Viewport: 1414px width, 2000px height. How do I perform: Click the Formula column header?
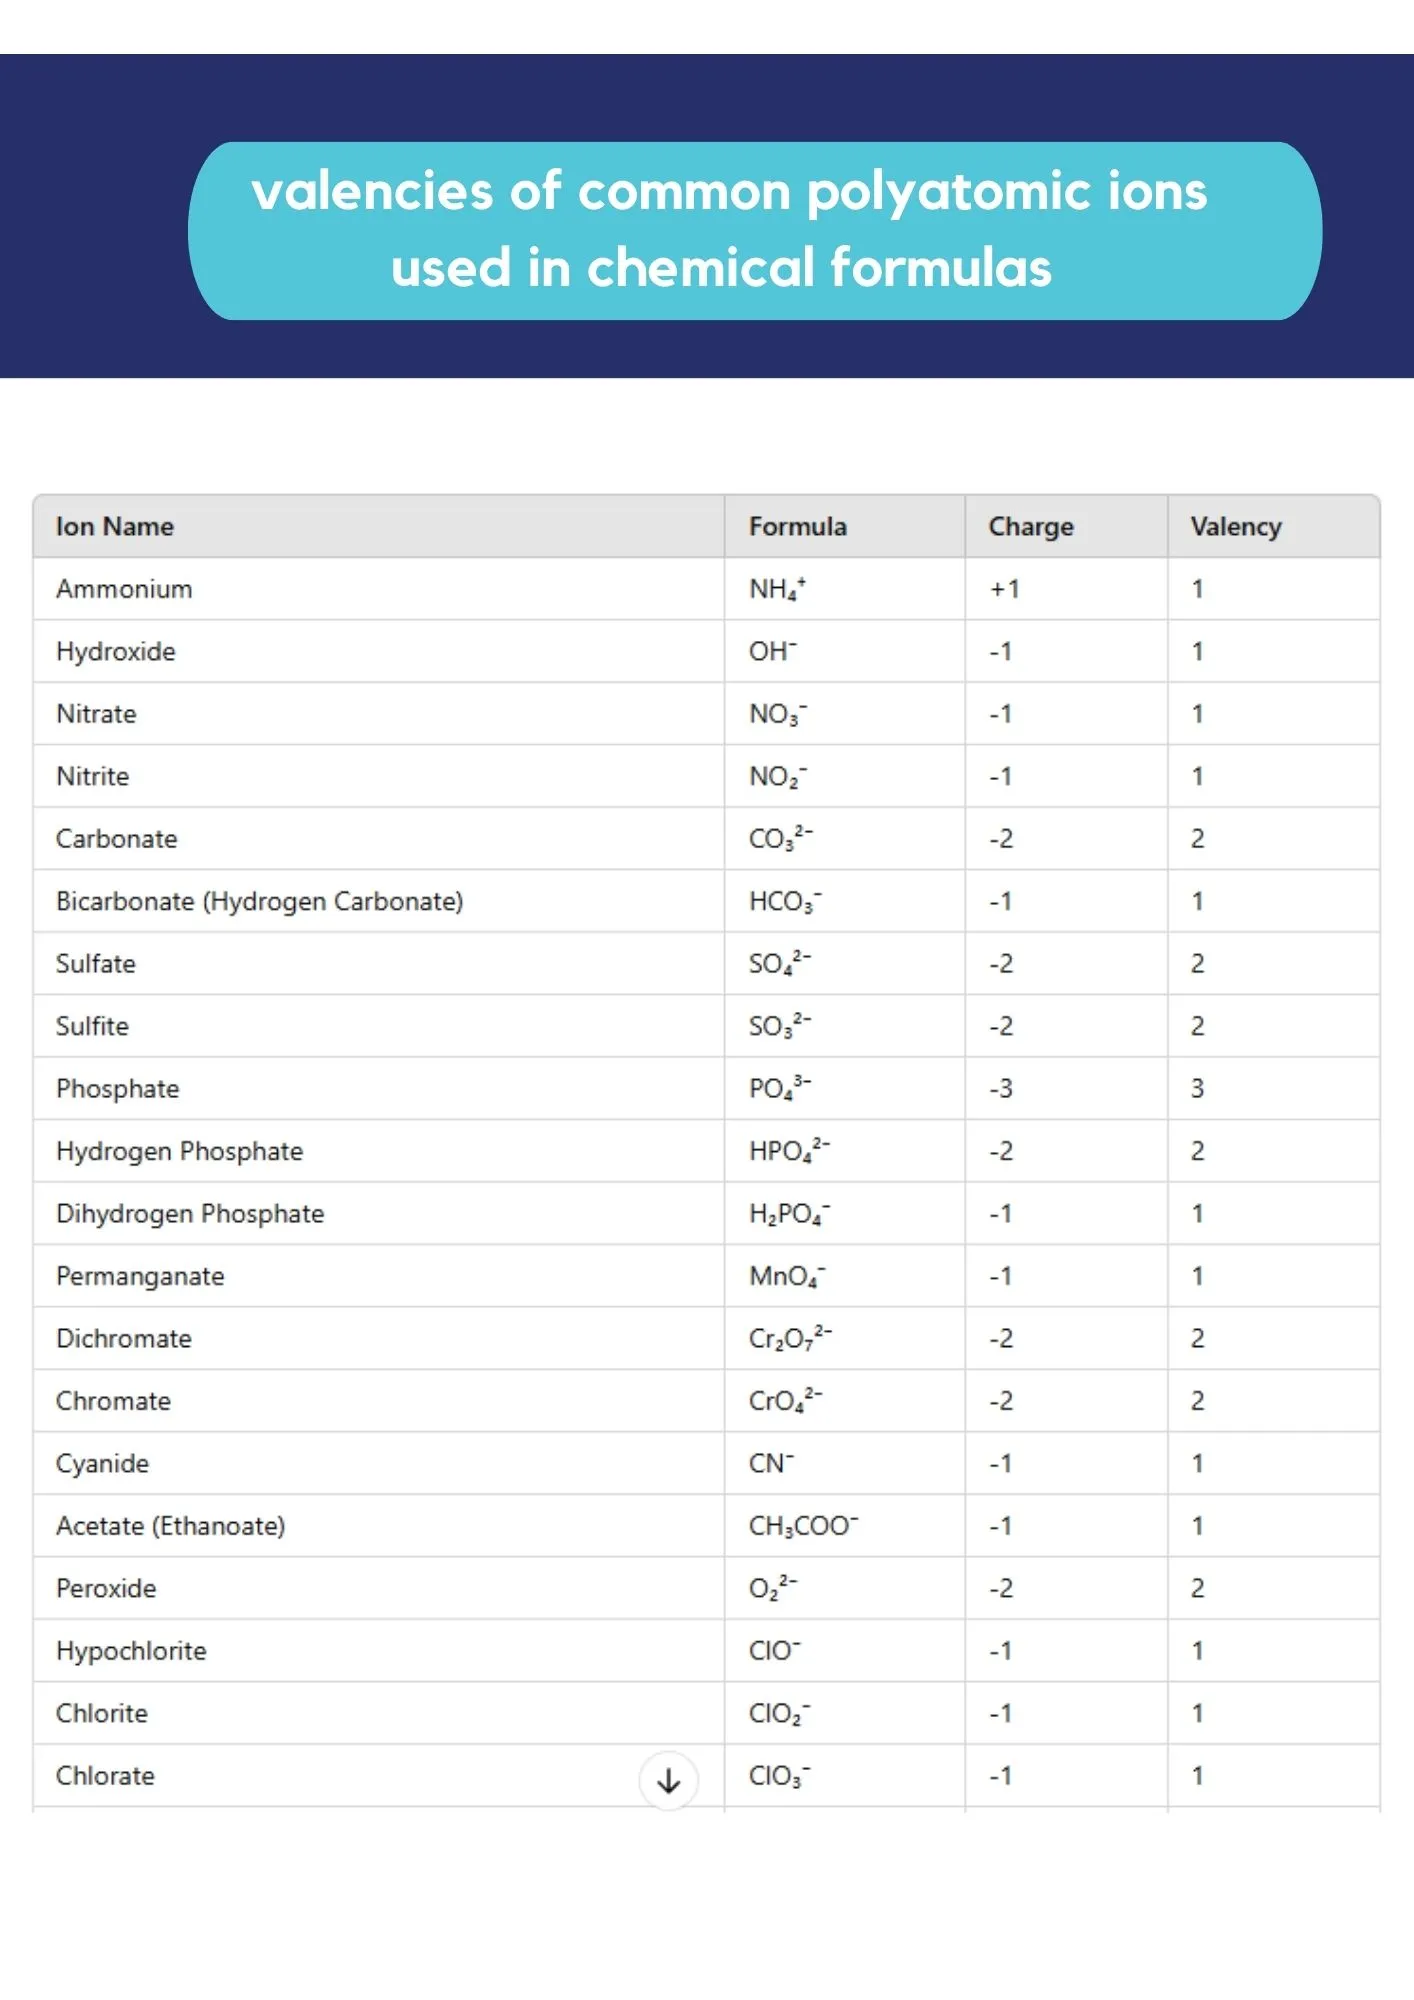tap(797, 527)
